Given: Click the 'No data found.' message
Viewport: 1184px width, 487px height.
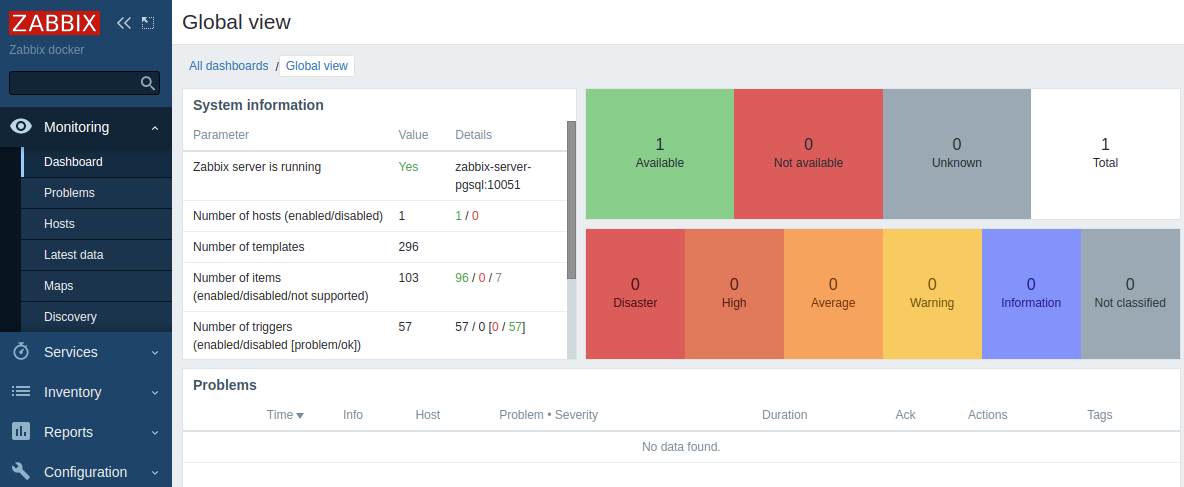Looking at the screenshot, I should click(681, 446).
